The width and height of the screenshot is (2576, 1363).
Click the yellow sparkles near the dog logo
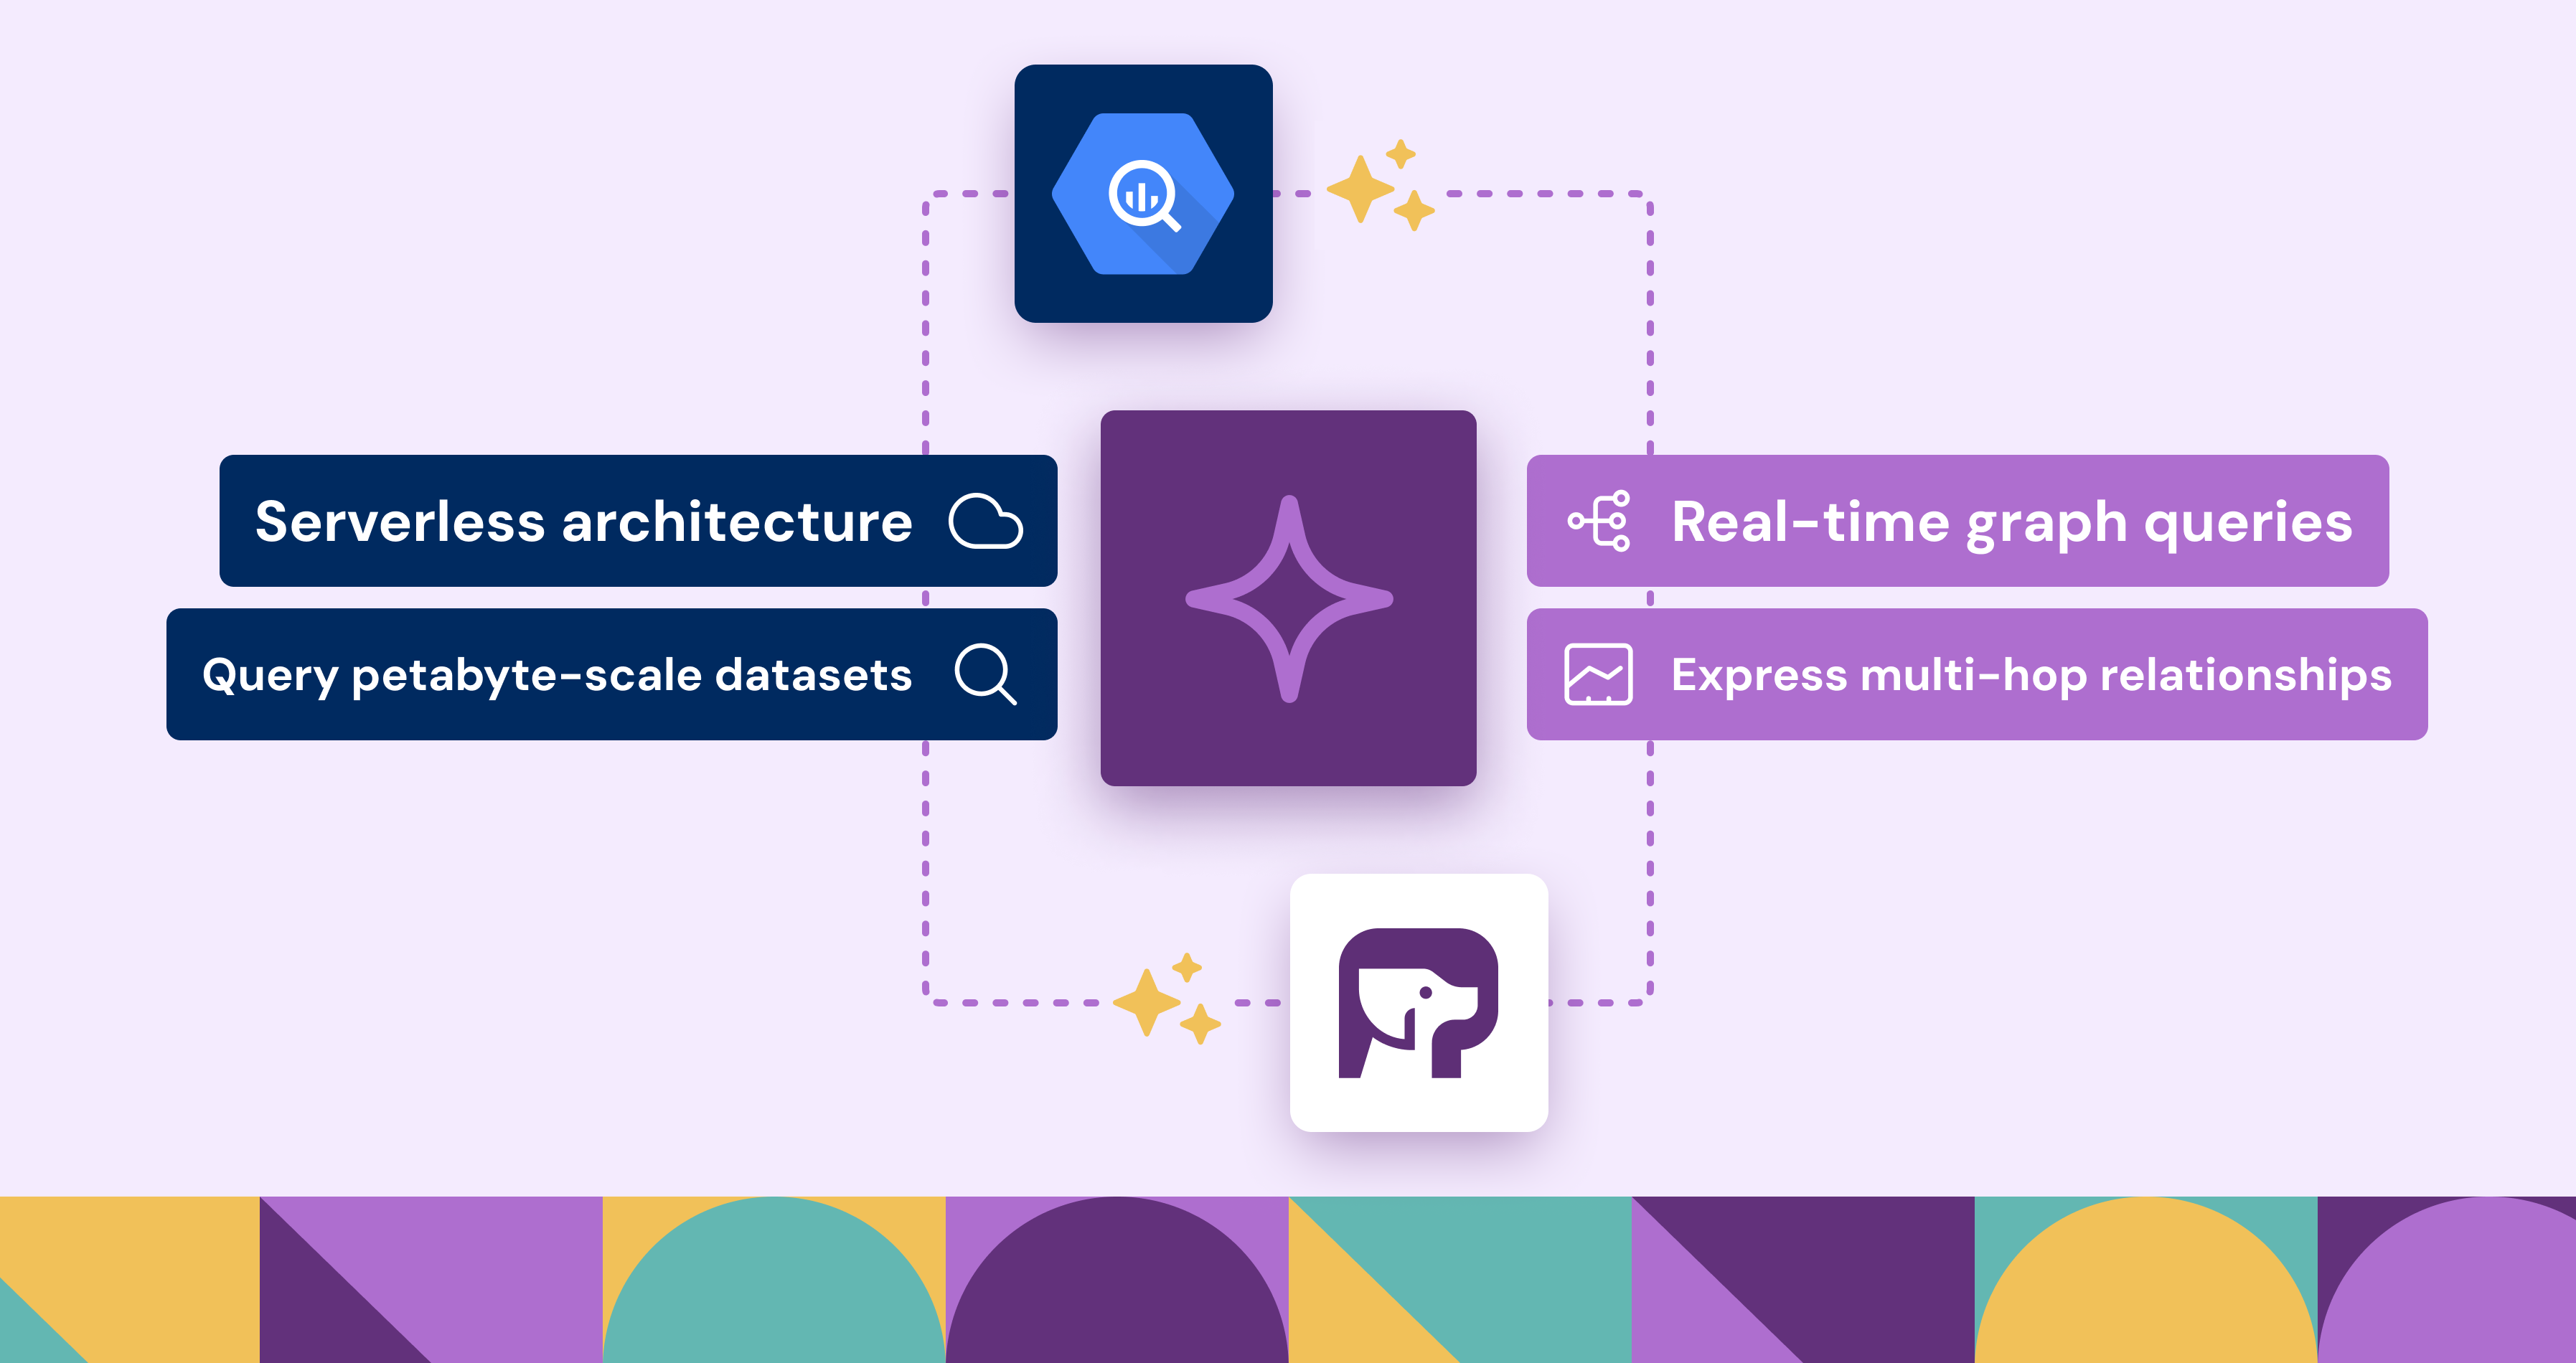point(1167,999)
